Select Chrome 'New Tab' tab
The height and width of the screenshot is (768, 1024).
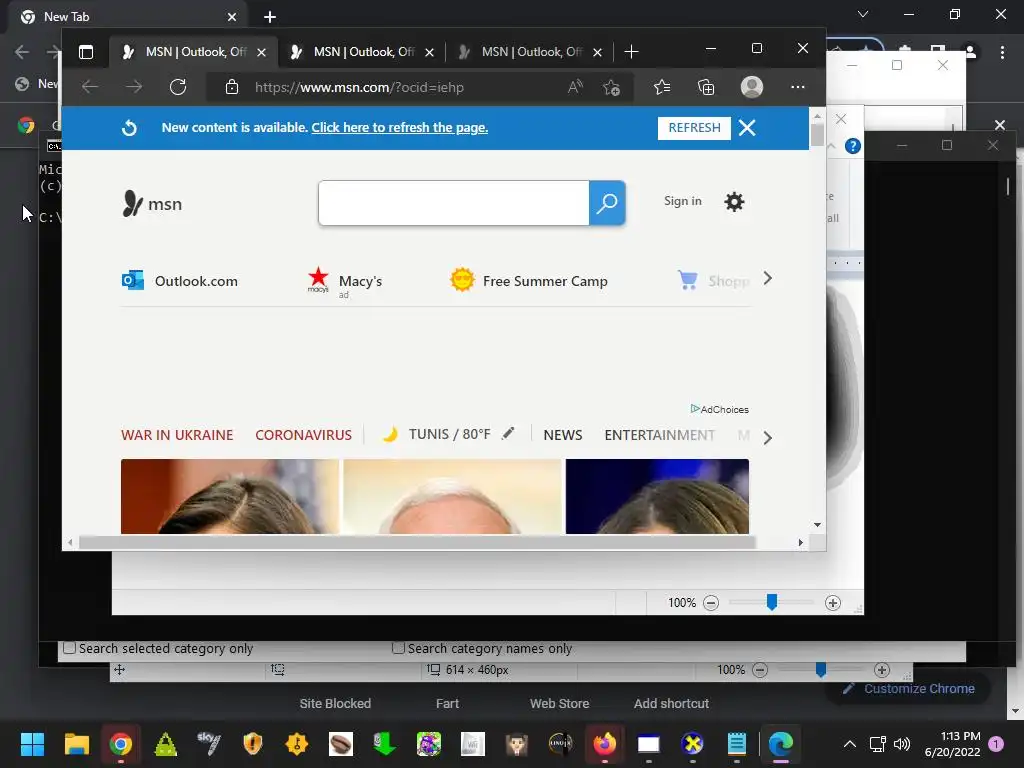(129, 17)
